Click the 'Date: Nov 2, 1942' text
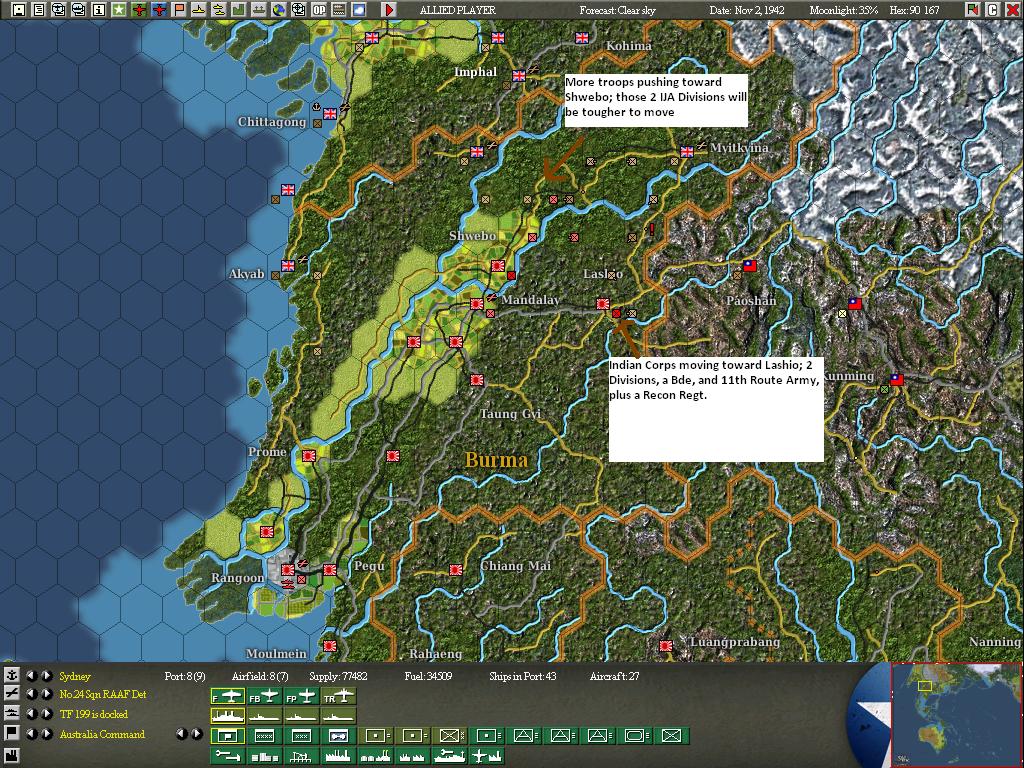Image resolution: width=1024 pixels, height=768 pixels. click(746, 10)
